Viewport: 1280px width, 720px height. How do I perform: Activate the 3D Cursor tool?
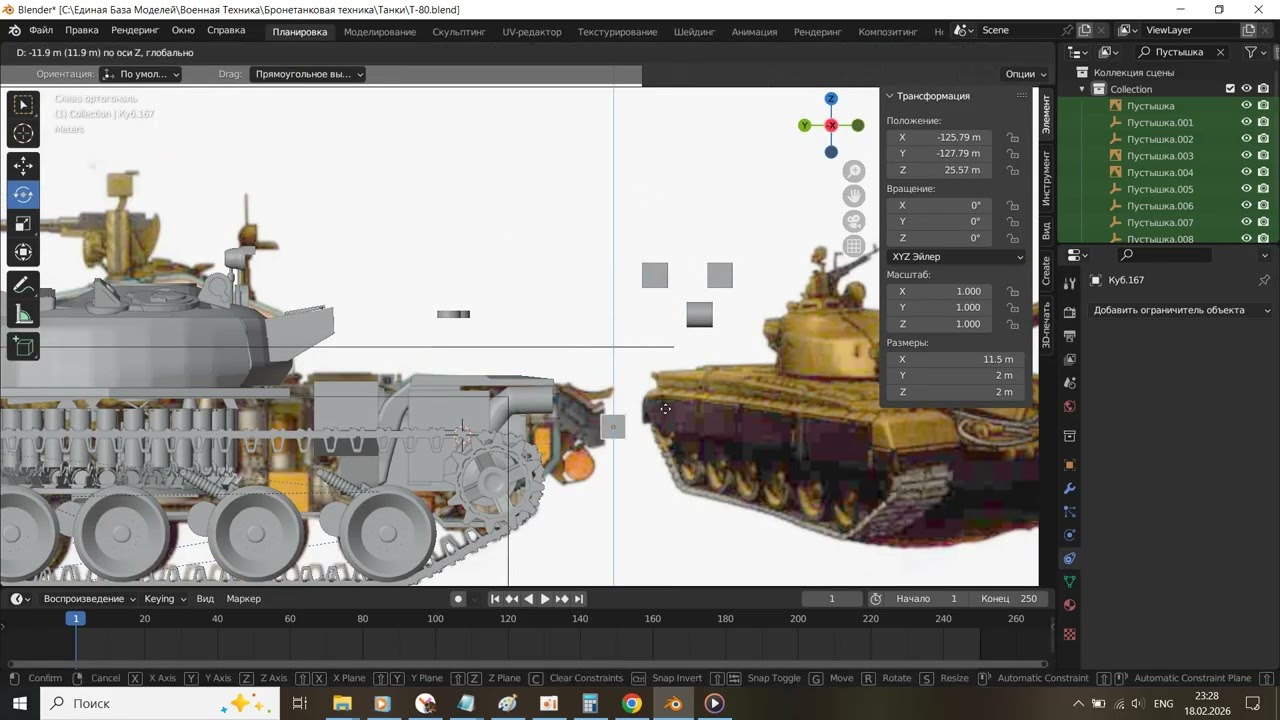(23, 133)
